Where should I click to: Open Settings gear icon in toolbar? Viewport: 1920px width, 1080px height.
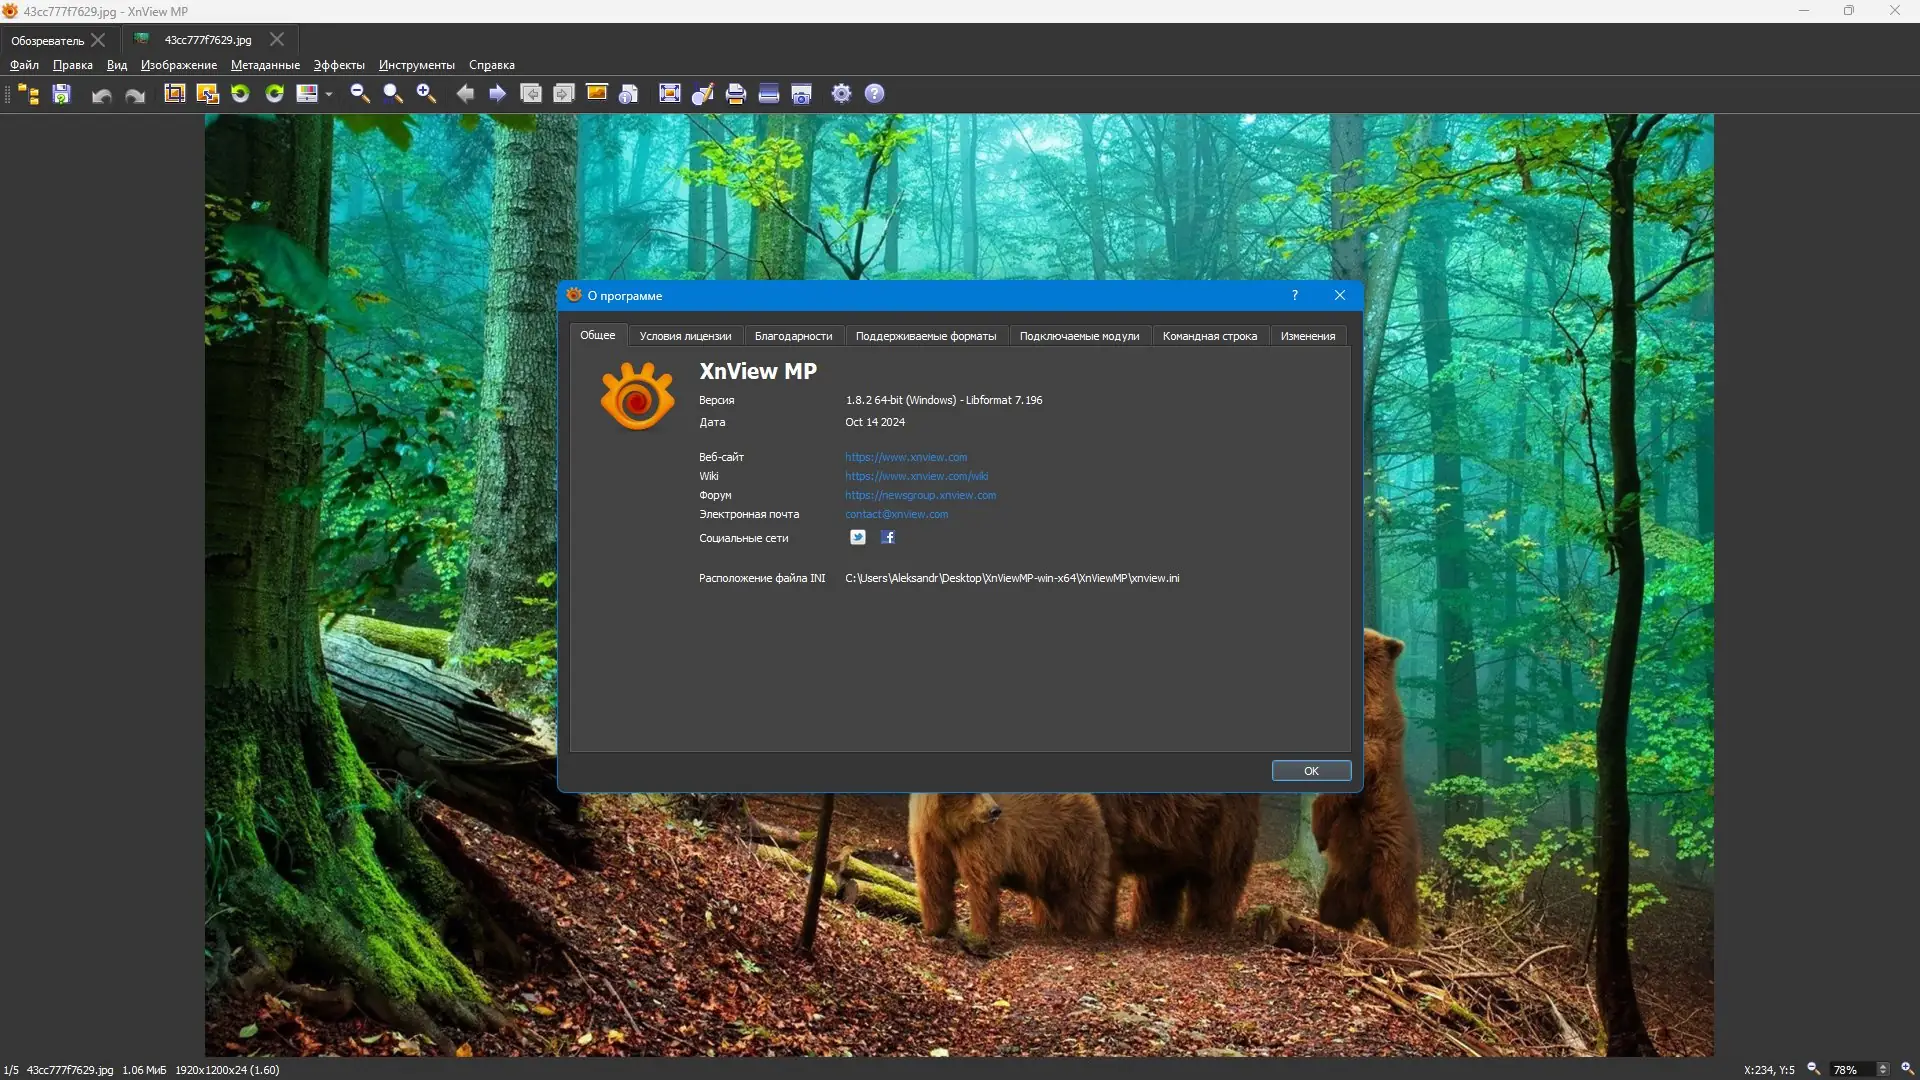pyautogui.click(x=842, y=94)
